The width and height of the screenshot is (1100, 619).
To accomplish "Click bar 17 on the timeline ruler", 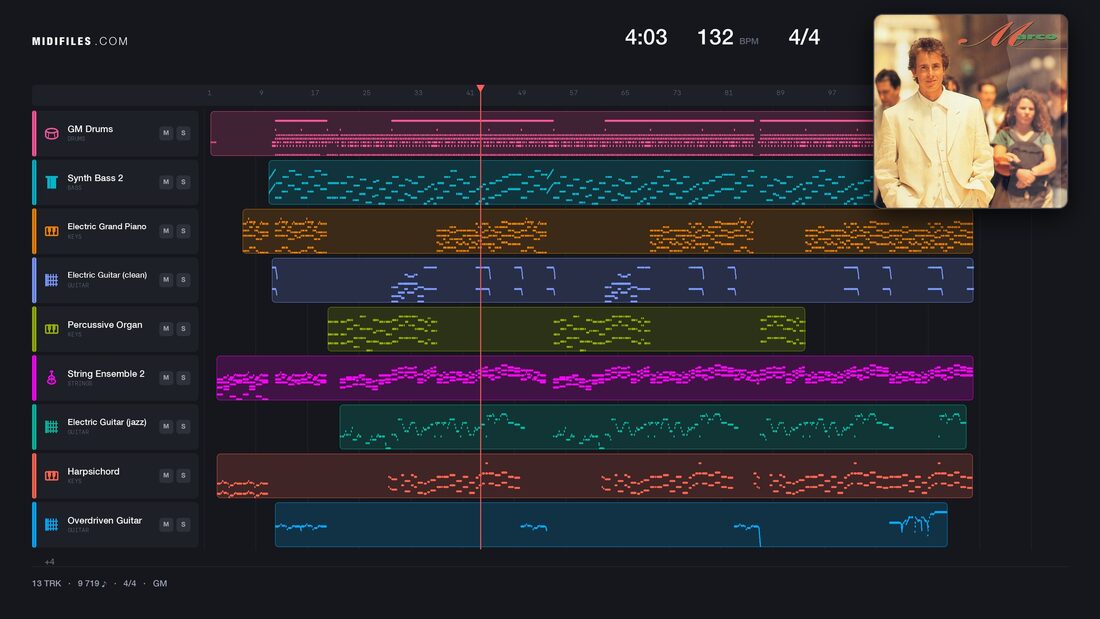I will (x=315, y=93).
